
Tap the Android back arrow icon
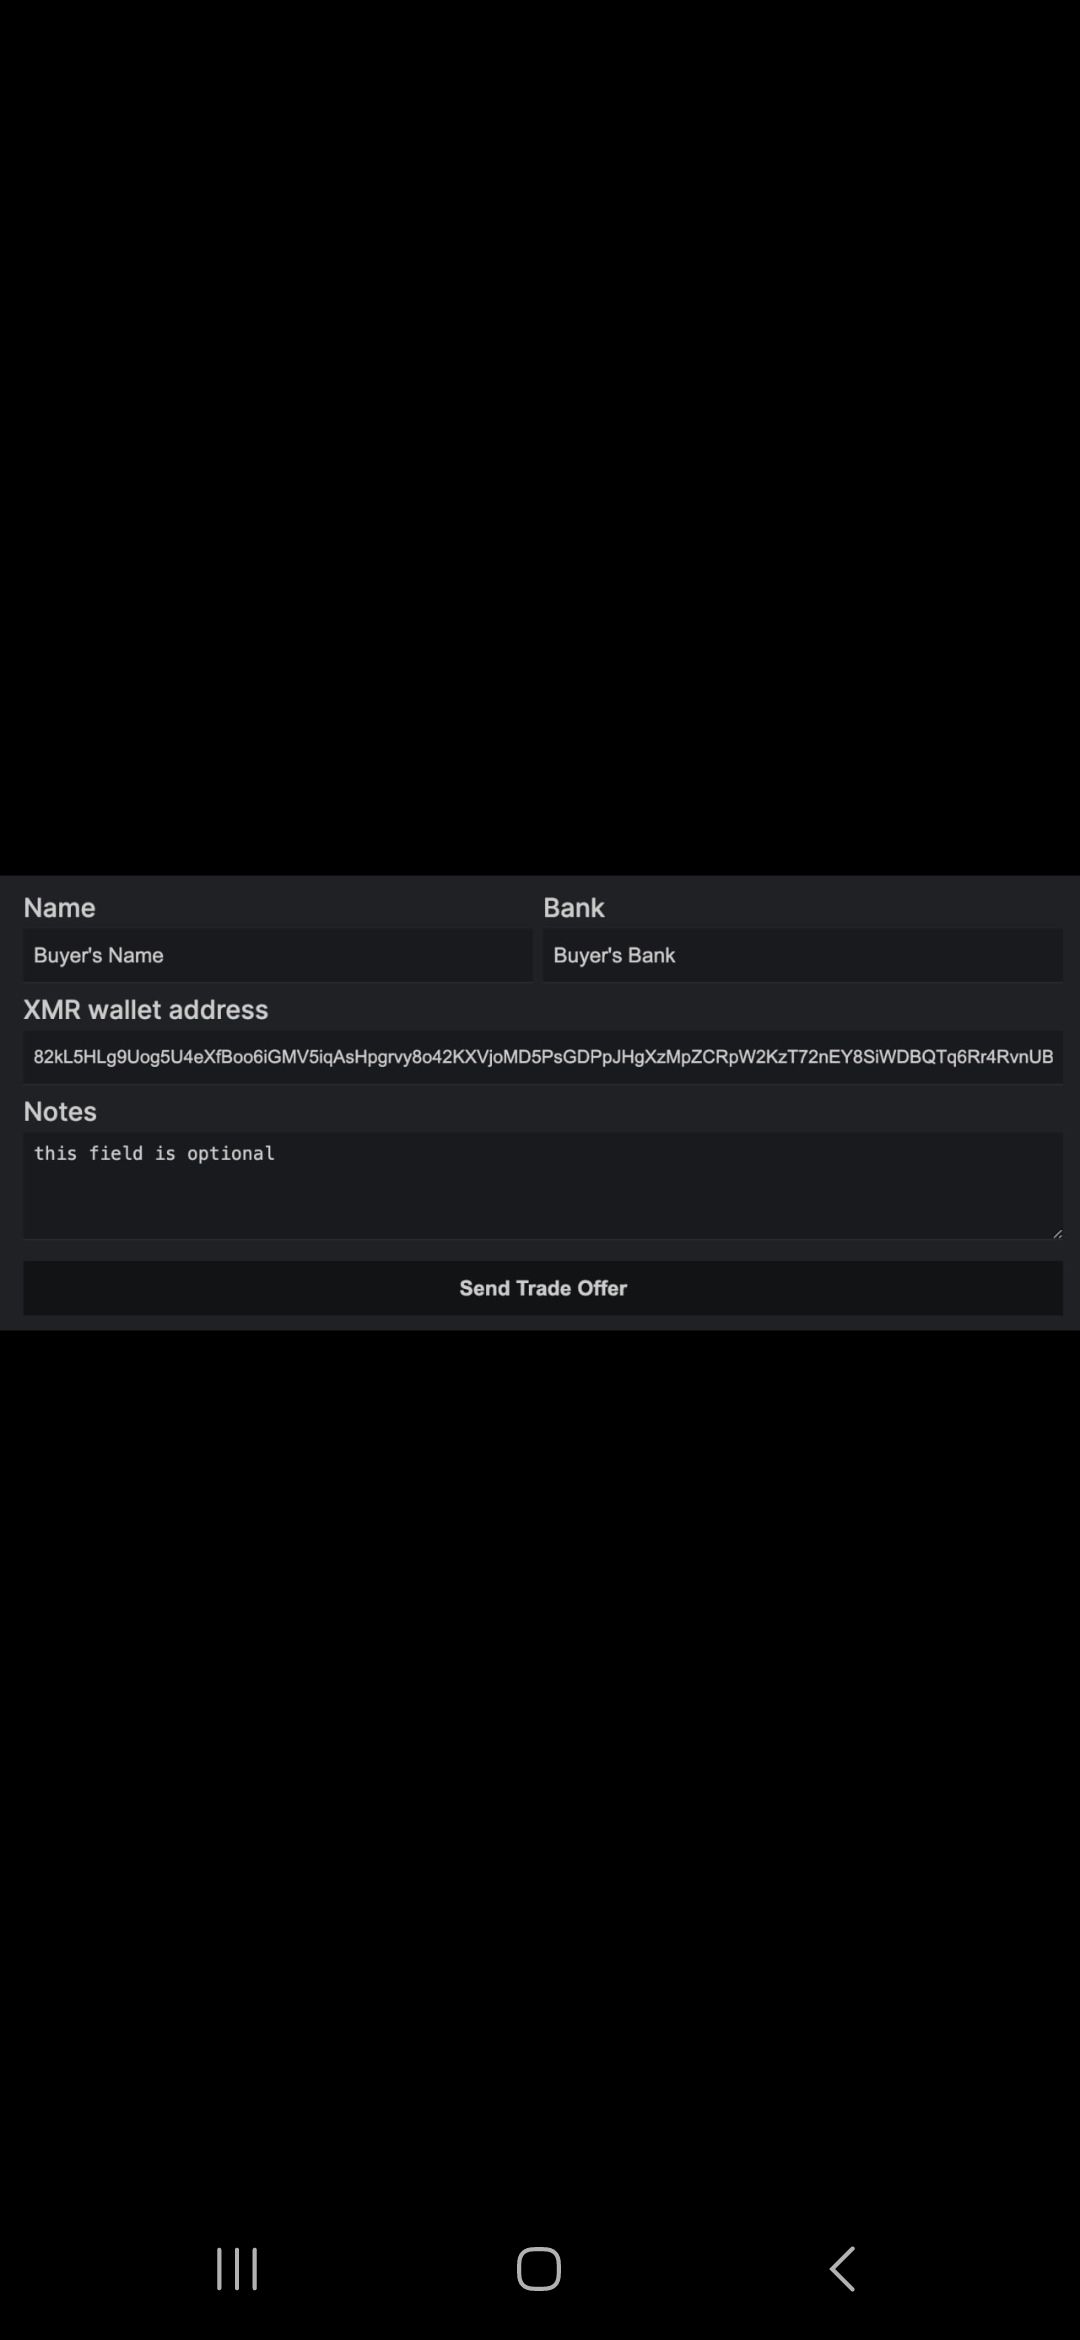843,2268
